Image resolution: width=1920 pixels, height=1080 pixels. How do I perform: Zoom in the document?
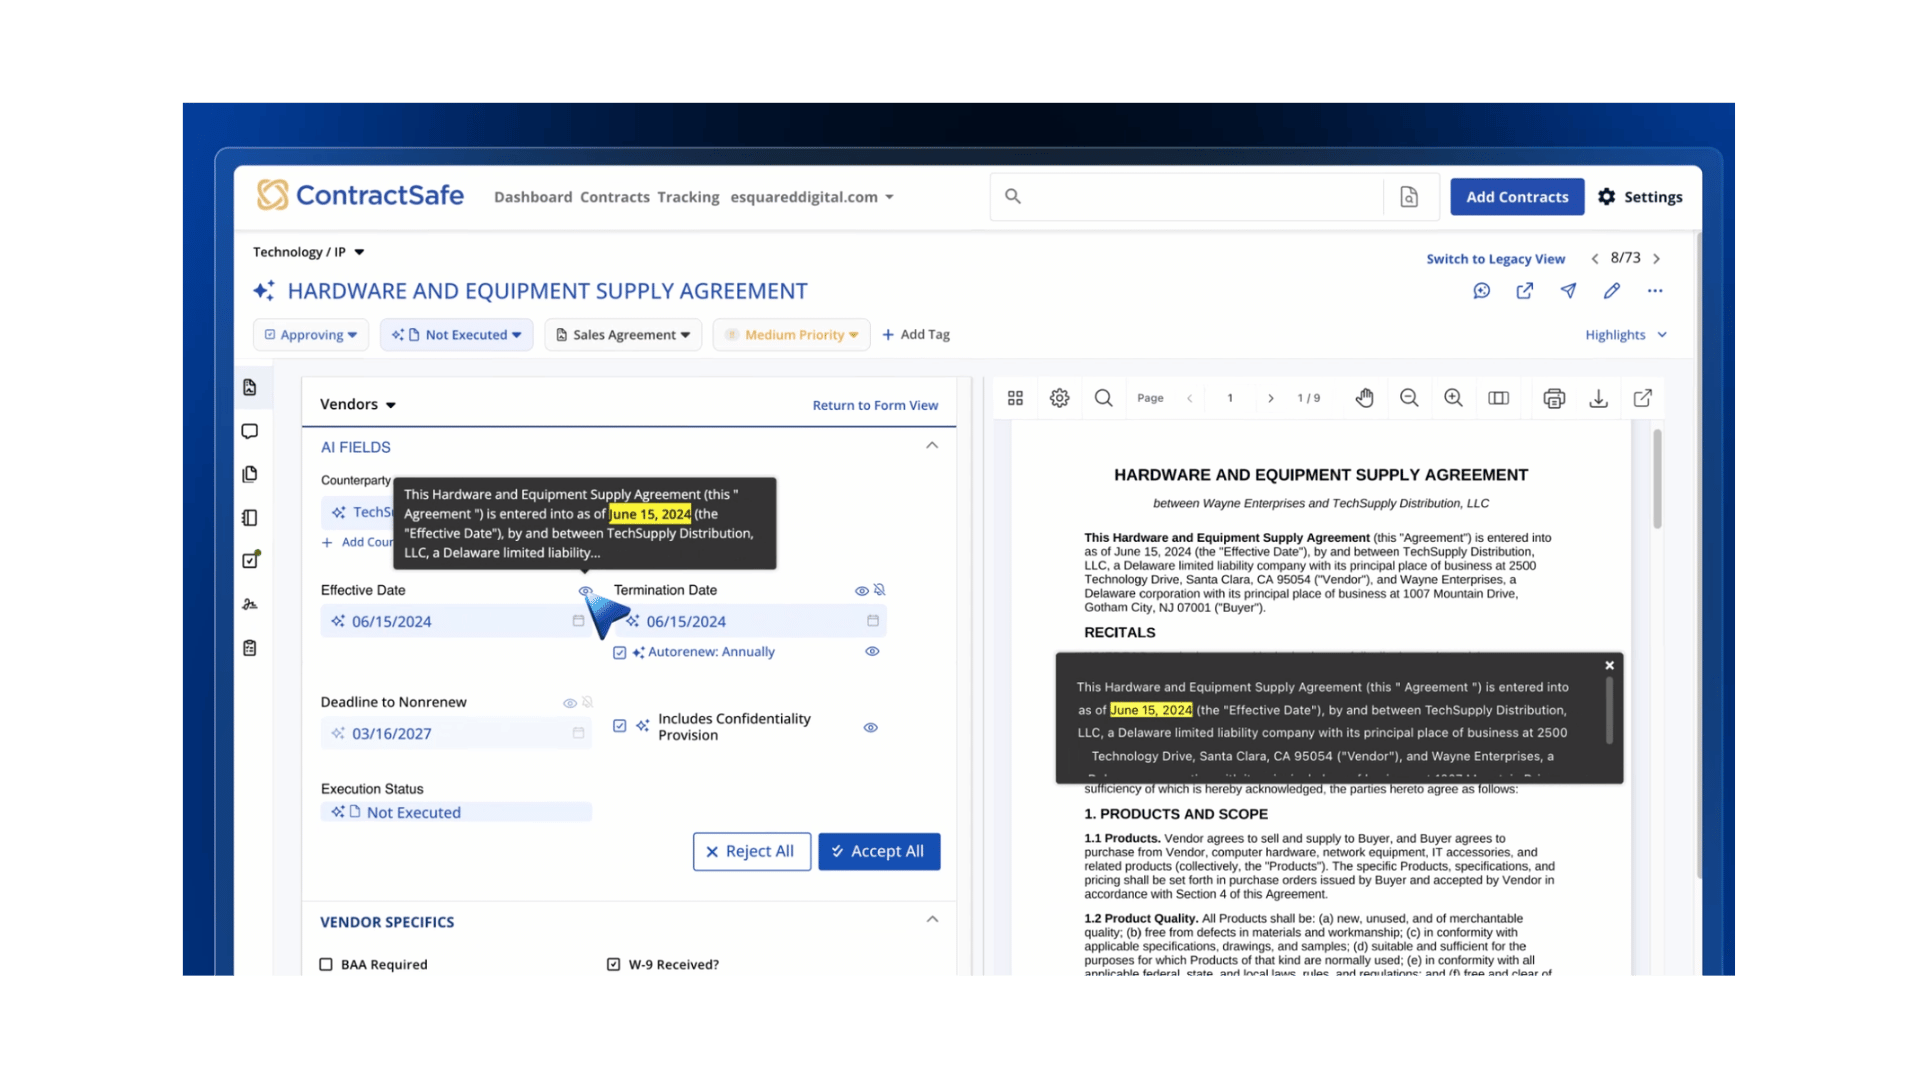(x=1454, y=398)
